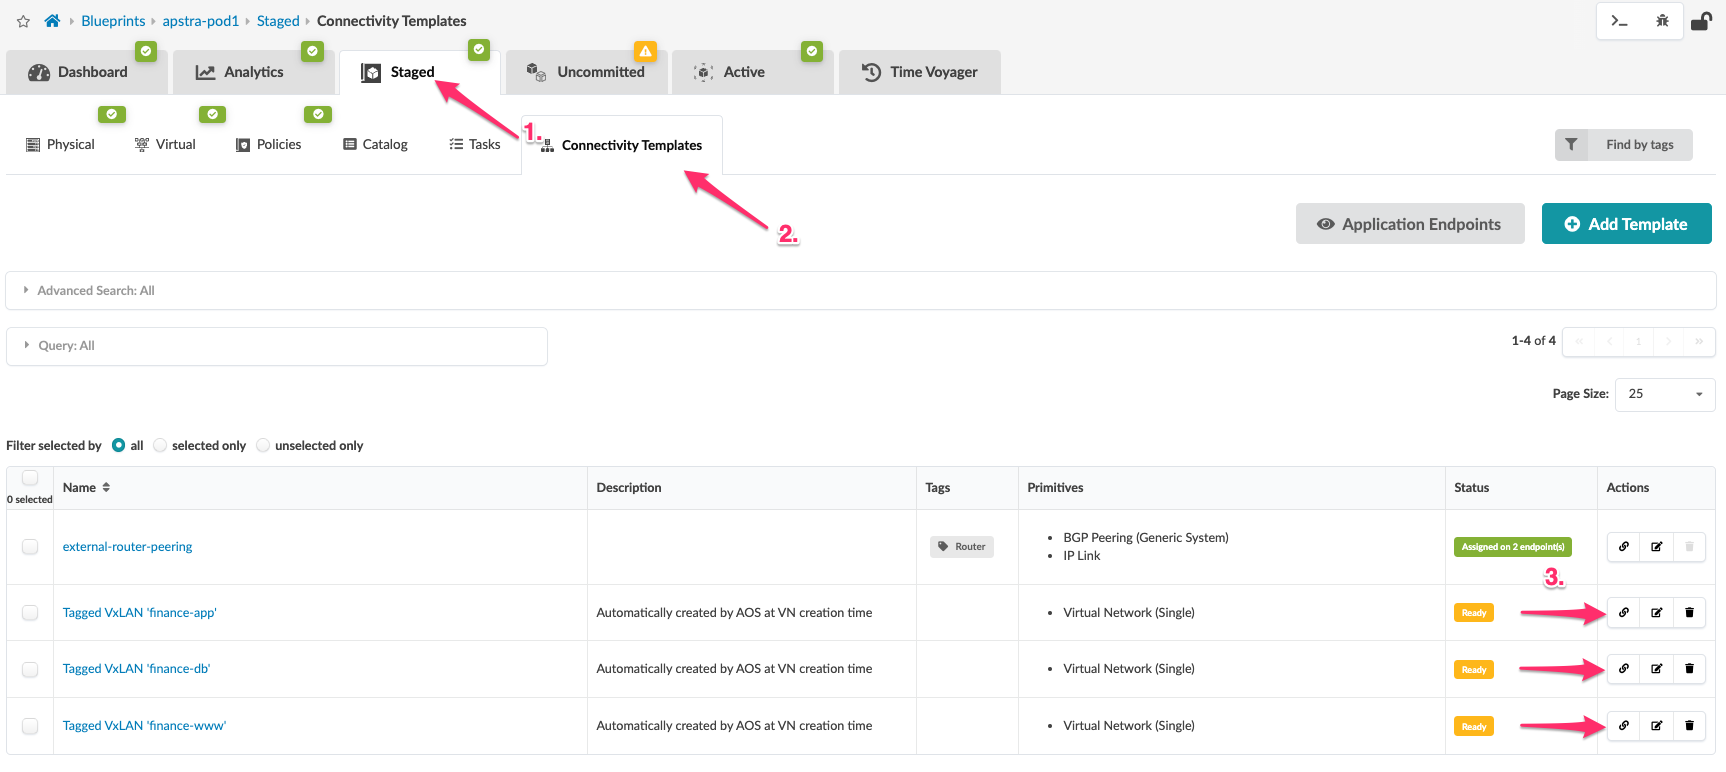Image resolution: width=1726 pixels, height=772 pixels.
Task: Click the Add Template button
Action: coord(1626,224)
